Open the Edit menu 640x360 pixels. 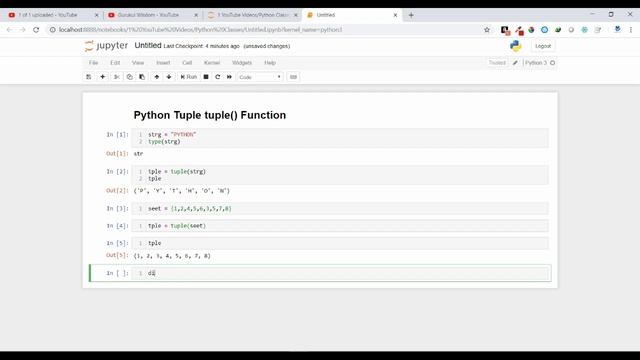(x=115, y=63)
